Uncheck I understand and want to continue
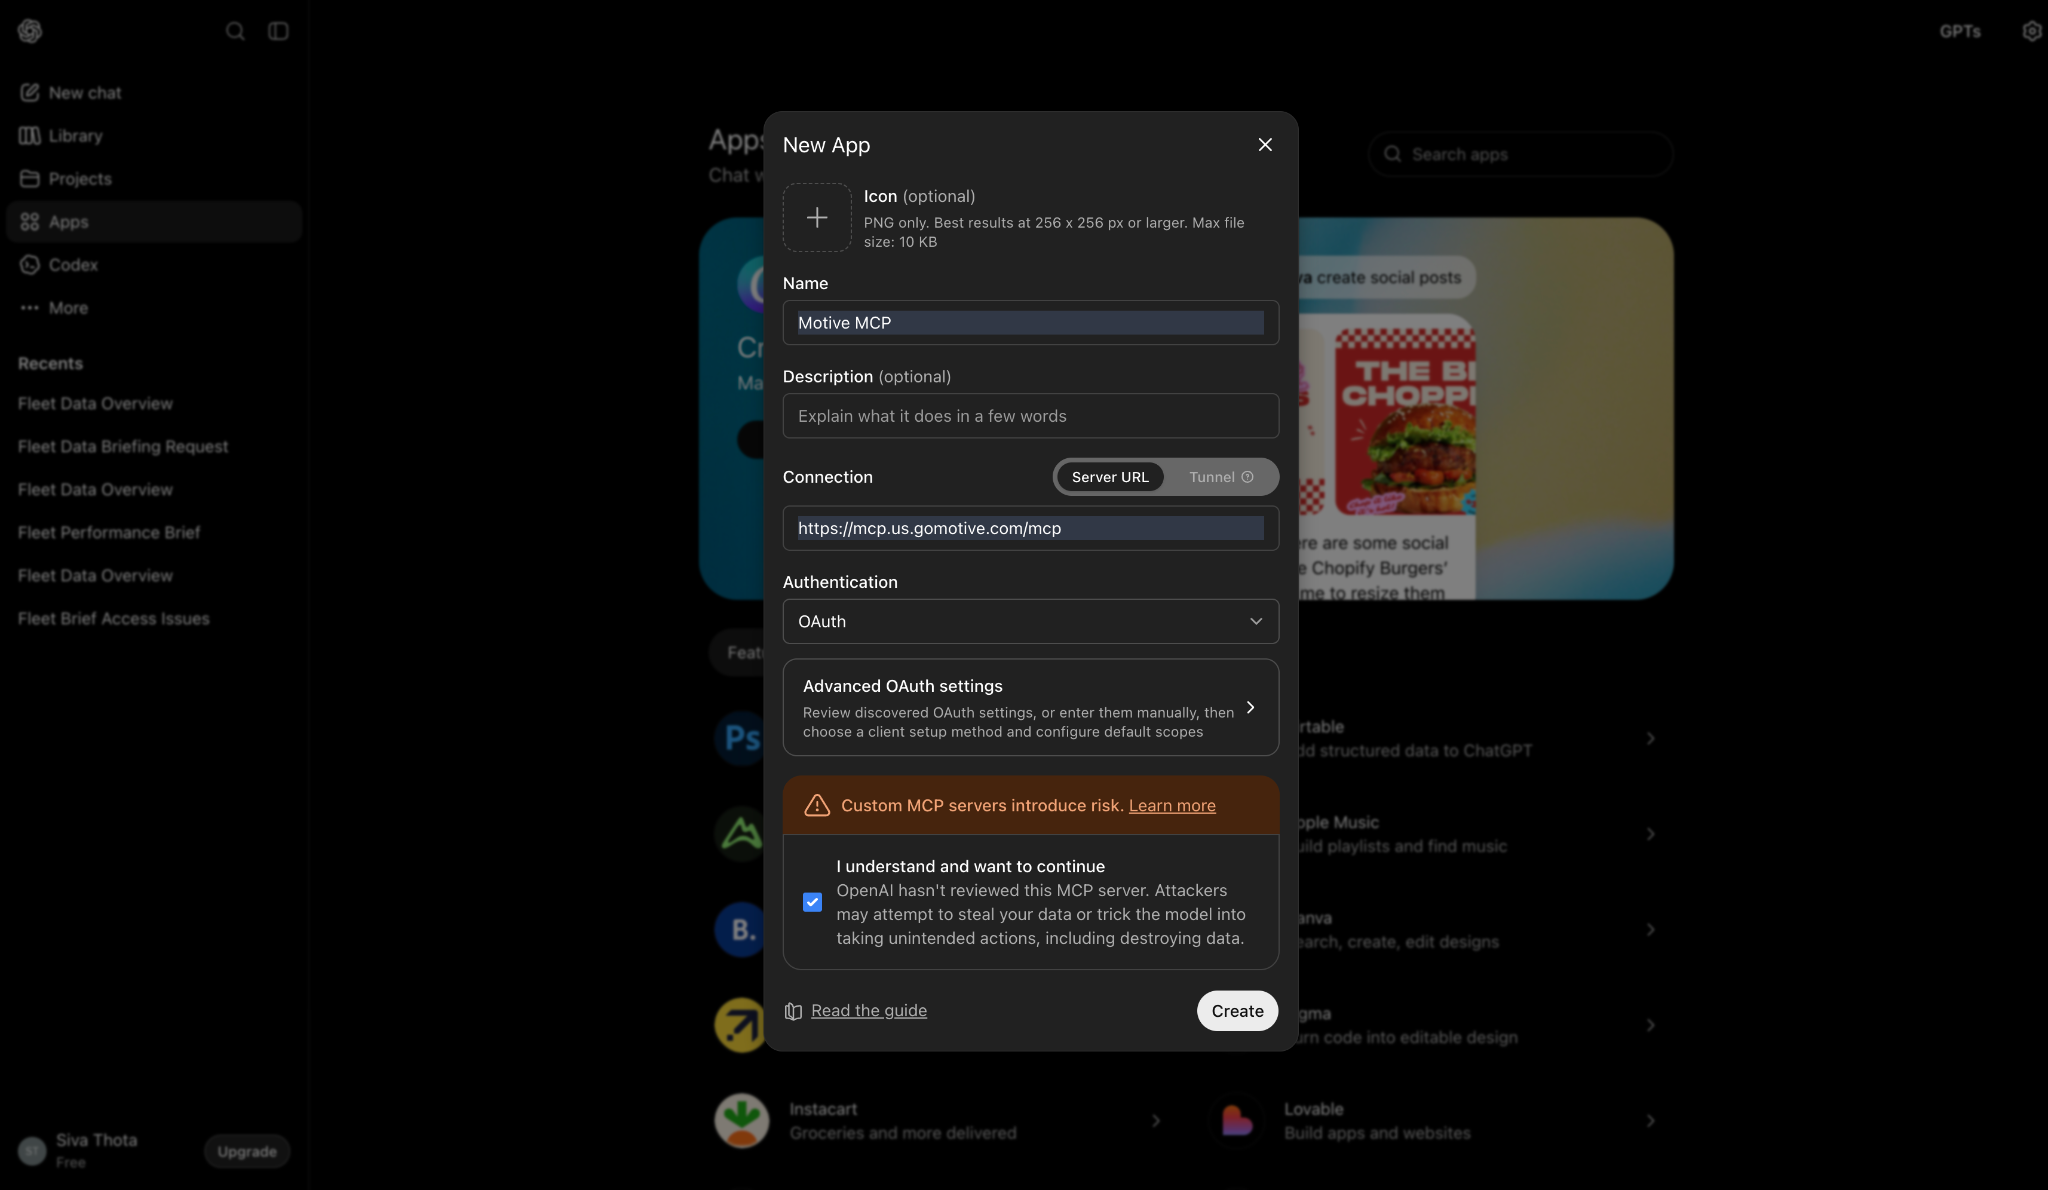2048x1190 pixels. 812,902
